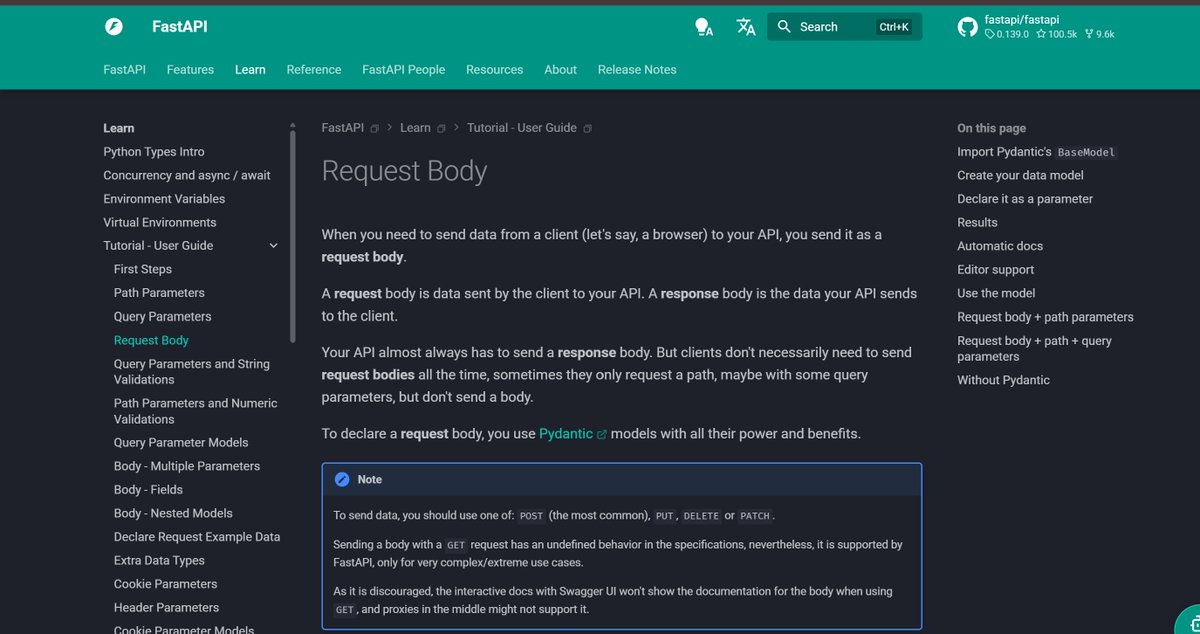The width and height of the screenshot is (1200, 634).
Task: Select Request Body in sidebar
Action: coord(151,340)
